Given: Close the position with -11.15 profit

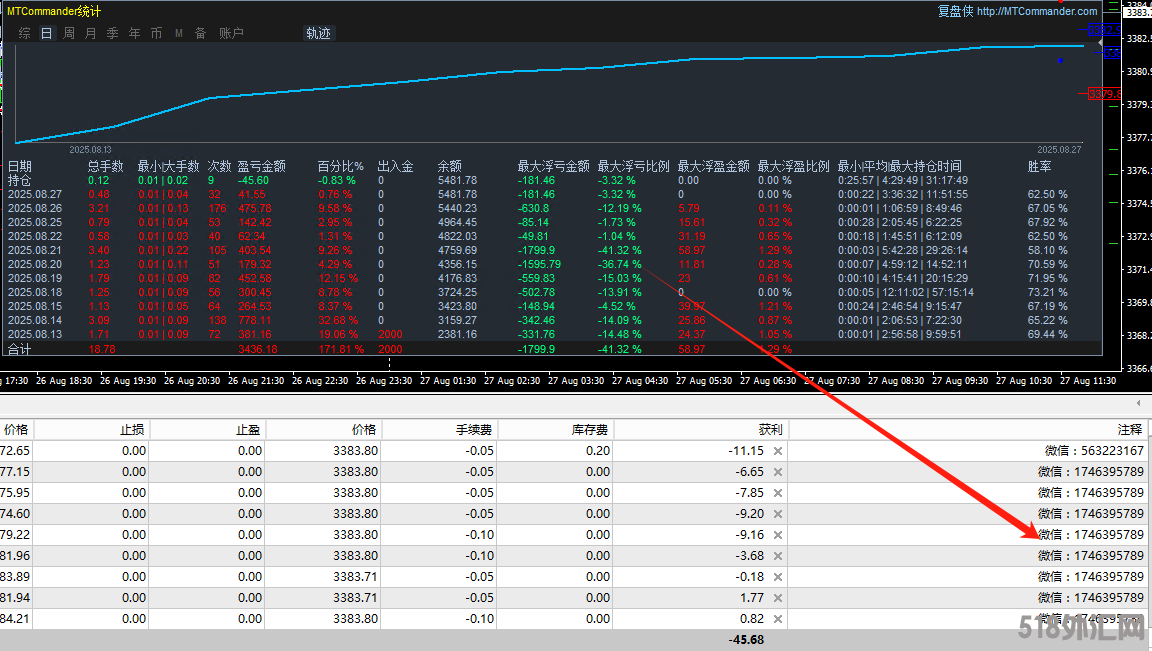Looking at the screenshot, I should [778, 451].
